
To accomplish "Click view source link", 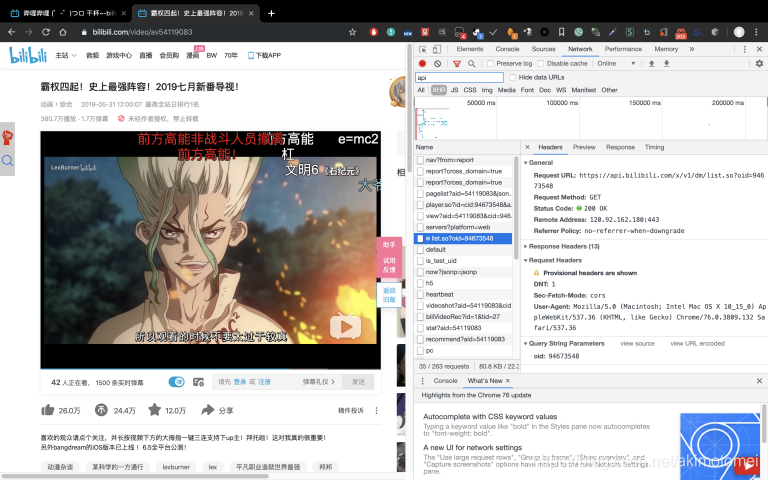I will [637, 344].
